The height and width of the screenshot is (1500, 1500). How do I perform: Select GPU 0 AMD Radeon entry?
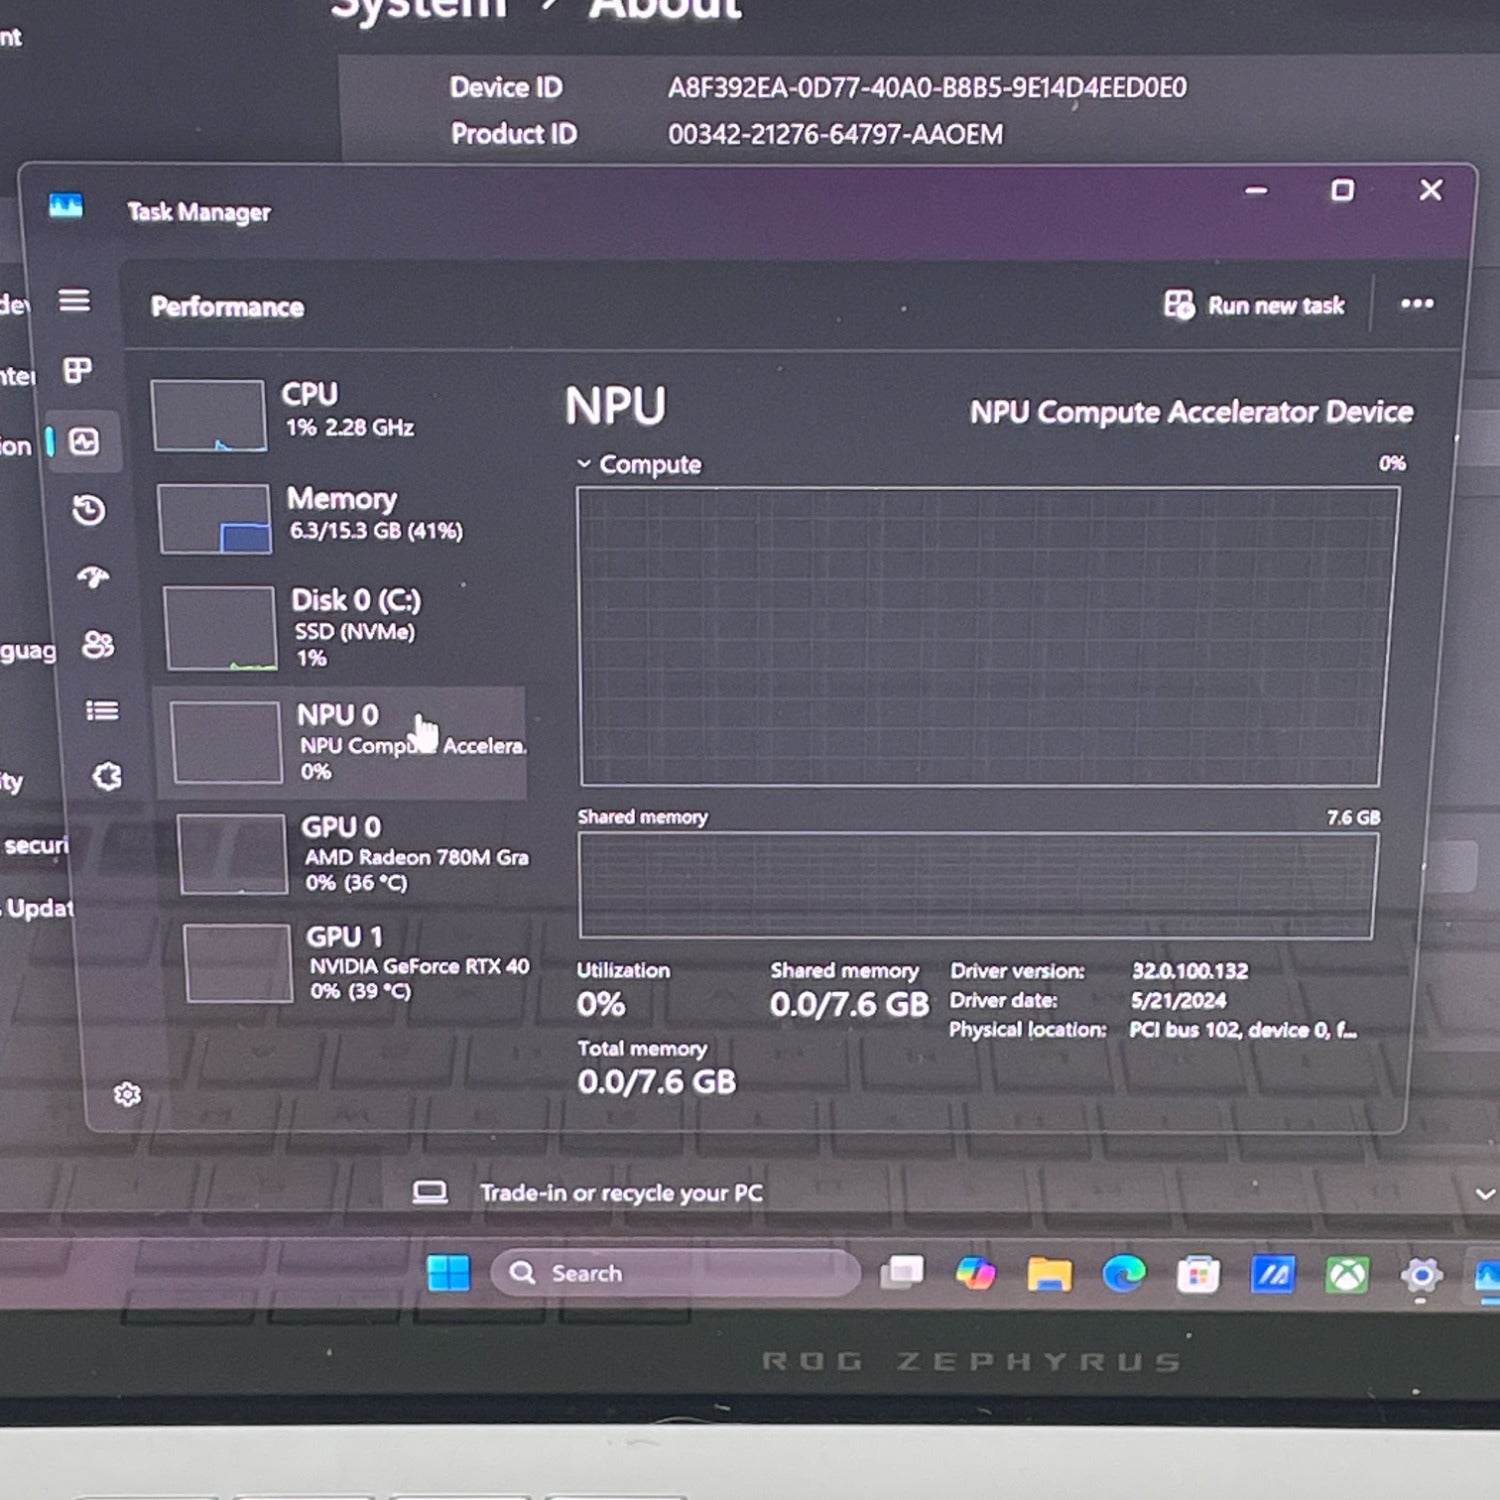point(352,854)
